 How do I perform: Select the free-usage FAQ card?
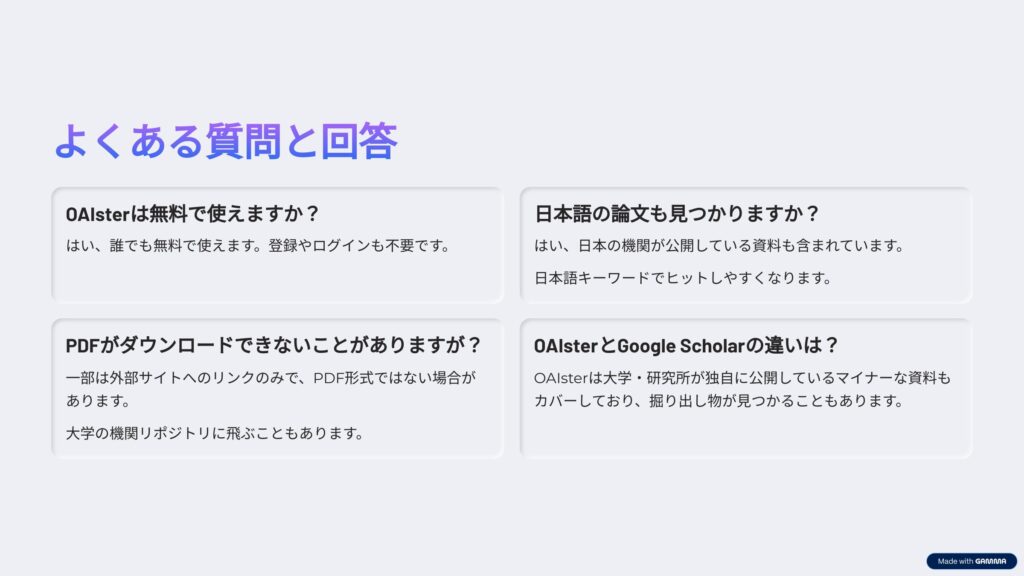(x=278, y=245)
